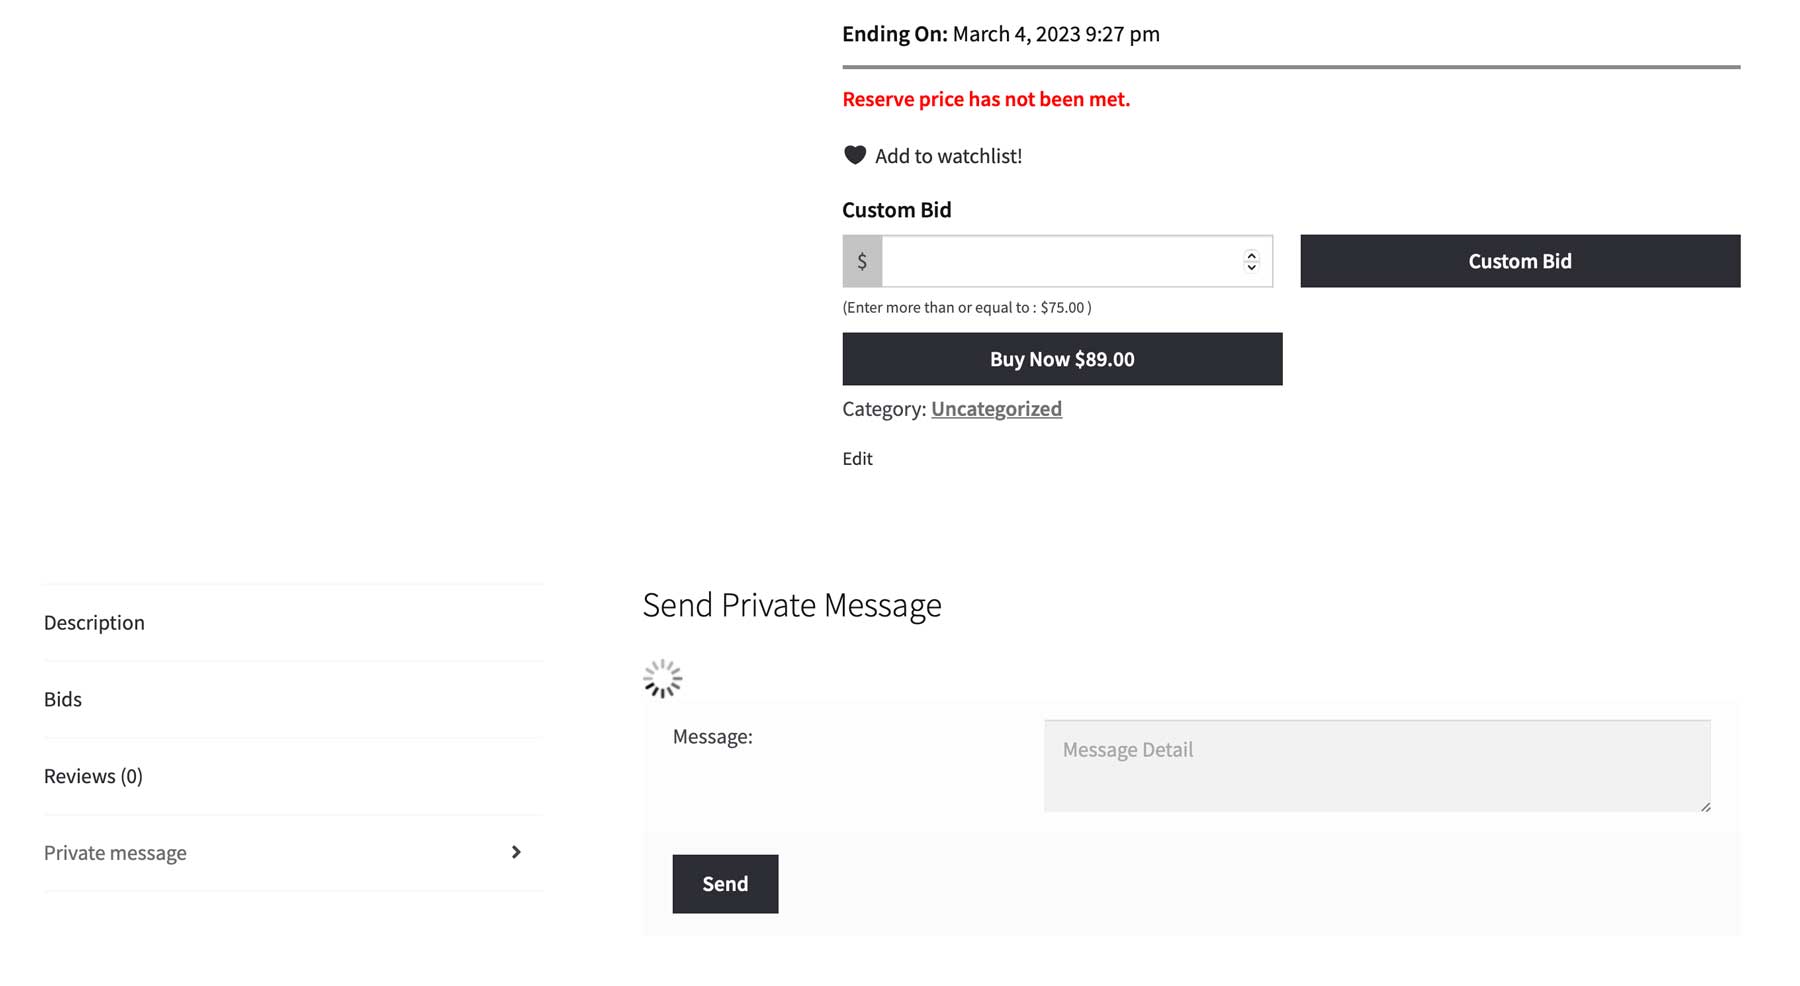Screen dimensions: 1800x986
Task: Submit a bid with the Custom Bid button
Action: pos(1519,260)
